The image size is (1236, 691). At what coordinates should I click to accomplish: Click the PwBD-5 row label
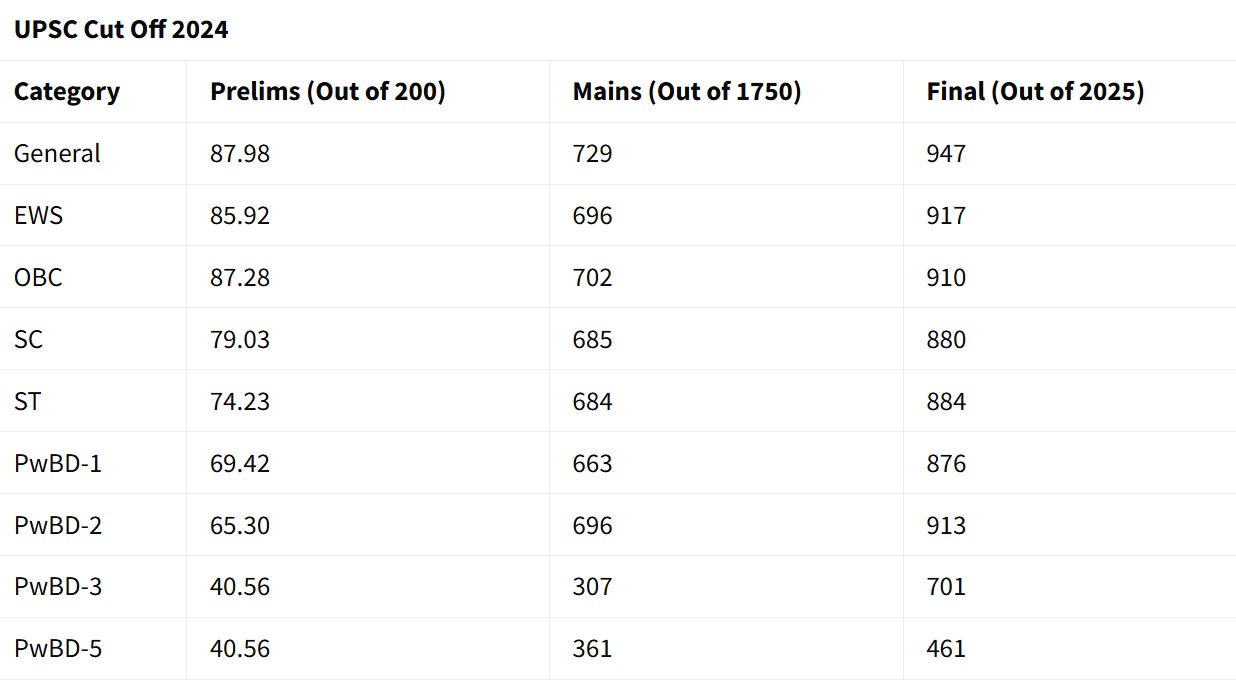pos(58,649)
